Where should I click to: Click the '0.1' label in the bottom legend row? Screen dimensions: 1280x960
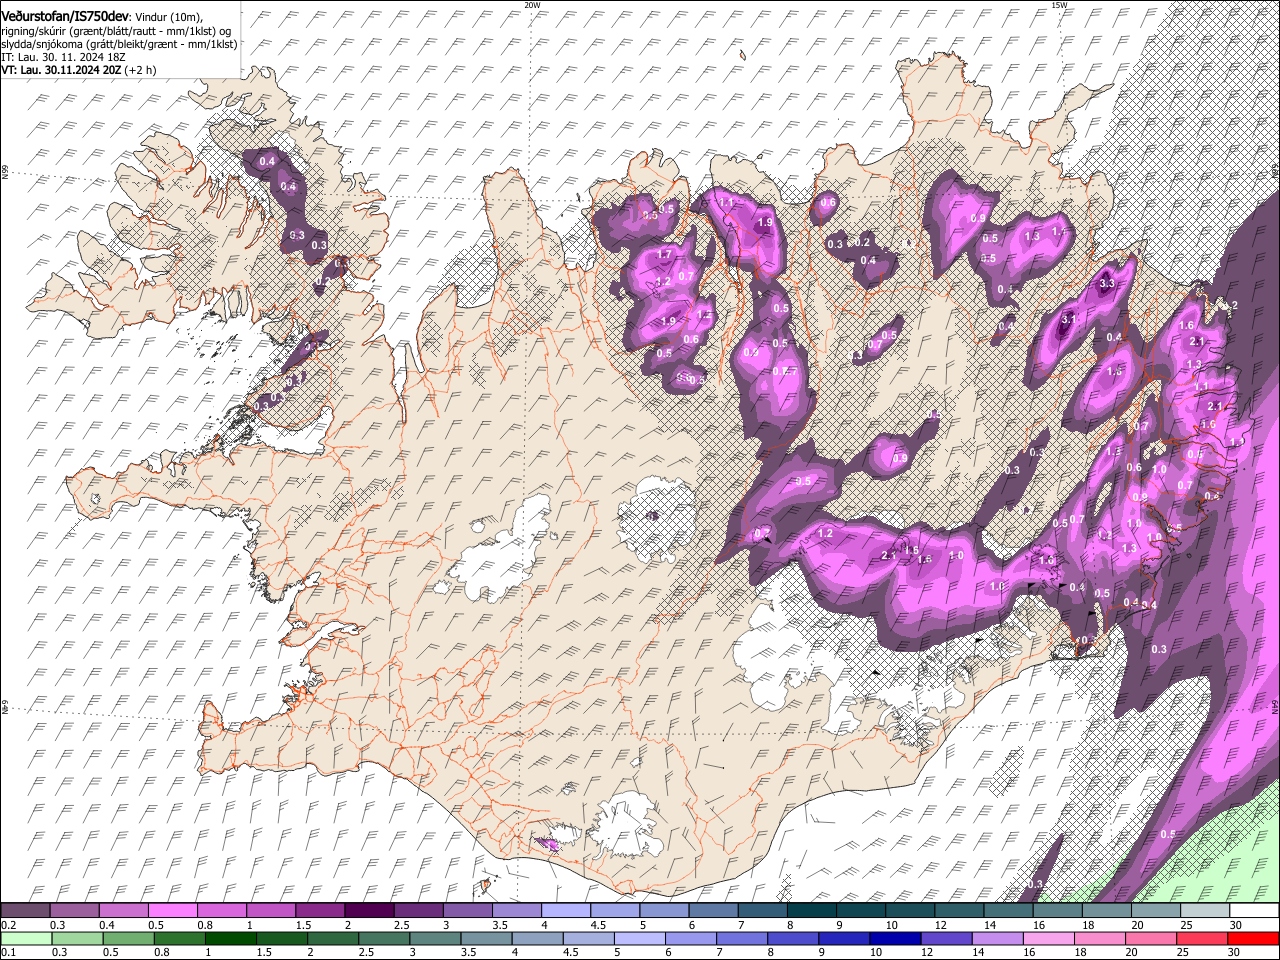tap(7, 952)
